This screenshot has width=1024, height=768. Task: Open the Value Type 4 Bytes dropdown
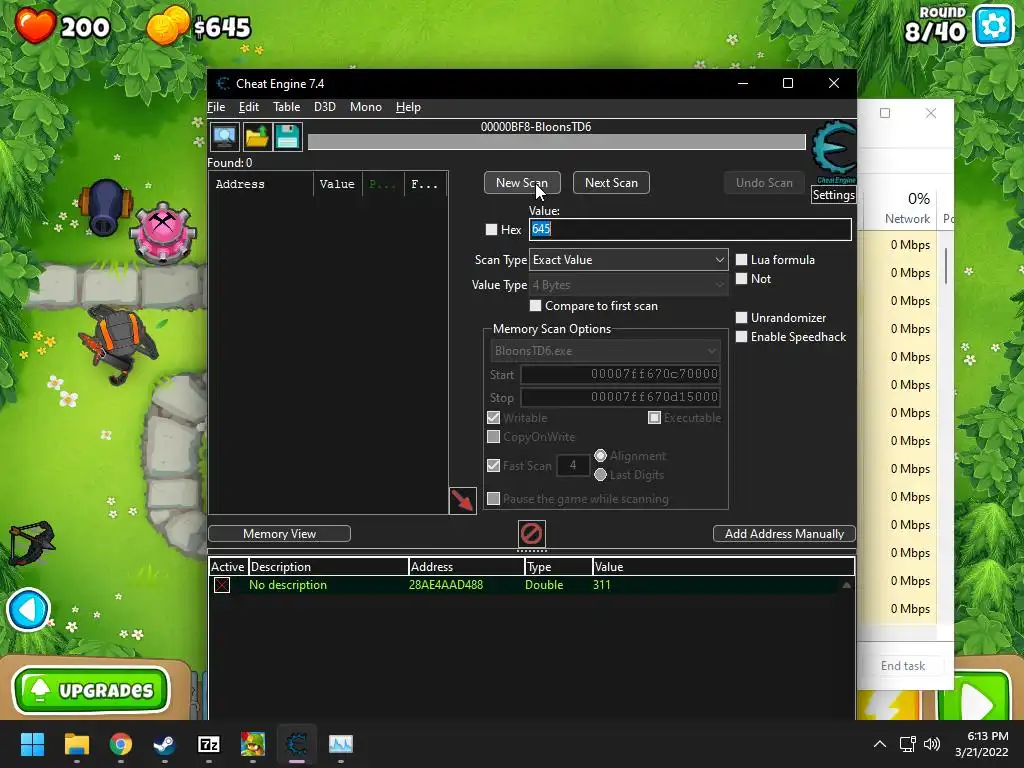(628, 285)
